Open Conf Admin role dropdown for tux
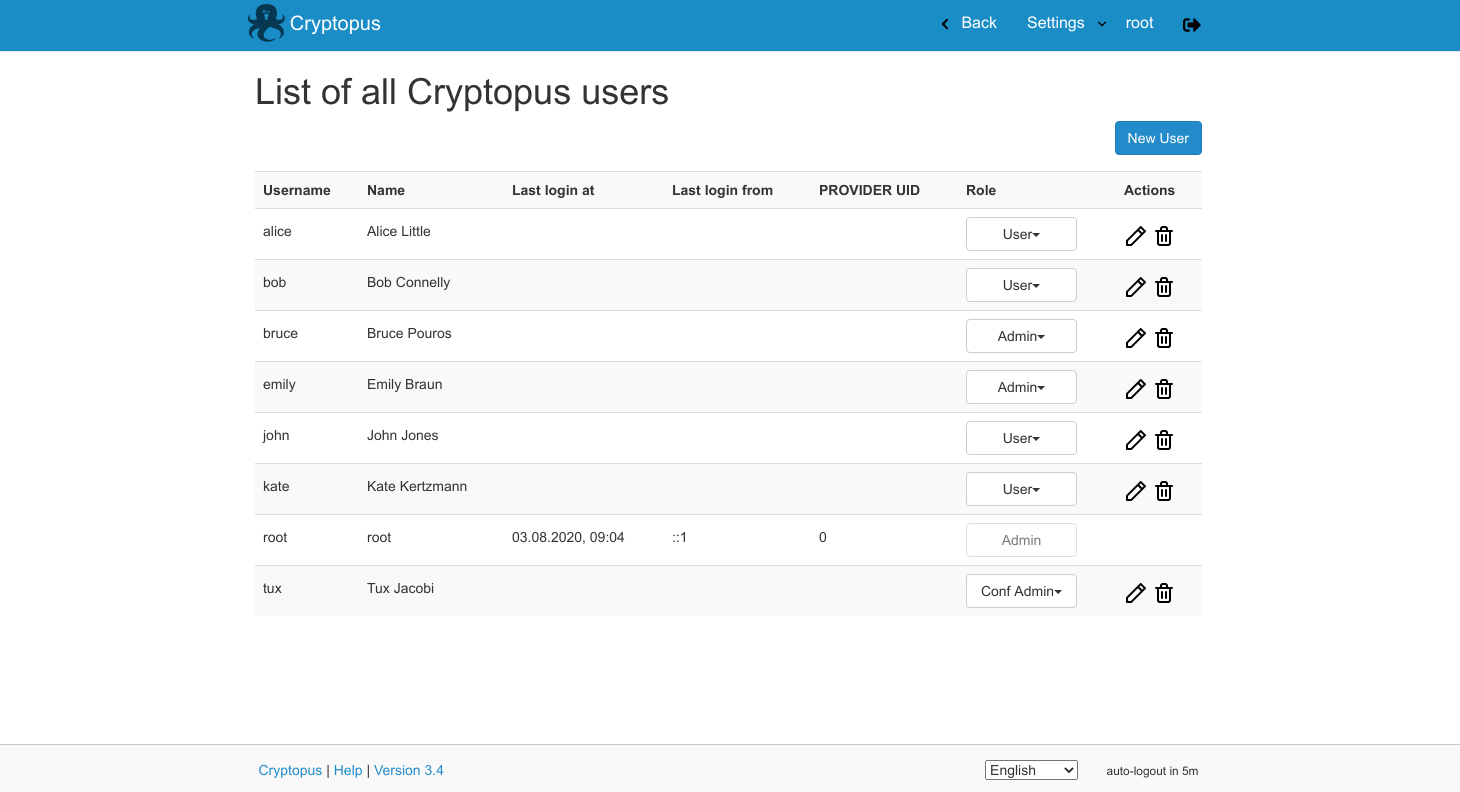 click(x=1021, y=591)
